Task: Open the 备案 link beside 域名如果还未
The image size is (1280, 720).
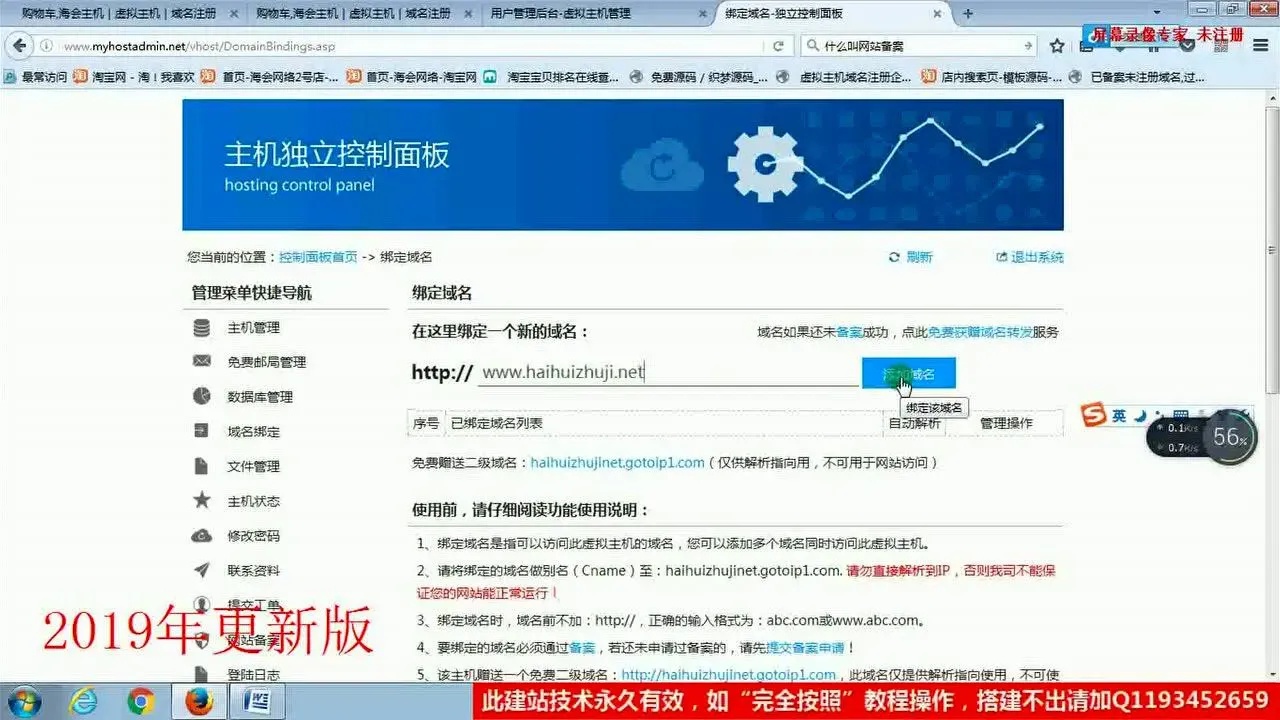Action: pos(849,332)
